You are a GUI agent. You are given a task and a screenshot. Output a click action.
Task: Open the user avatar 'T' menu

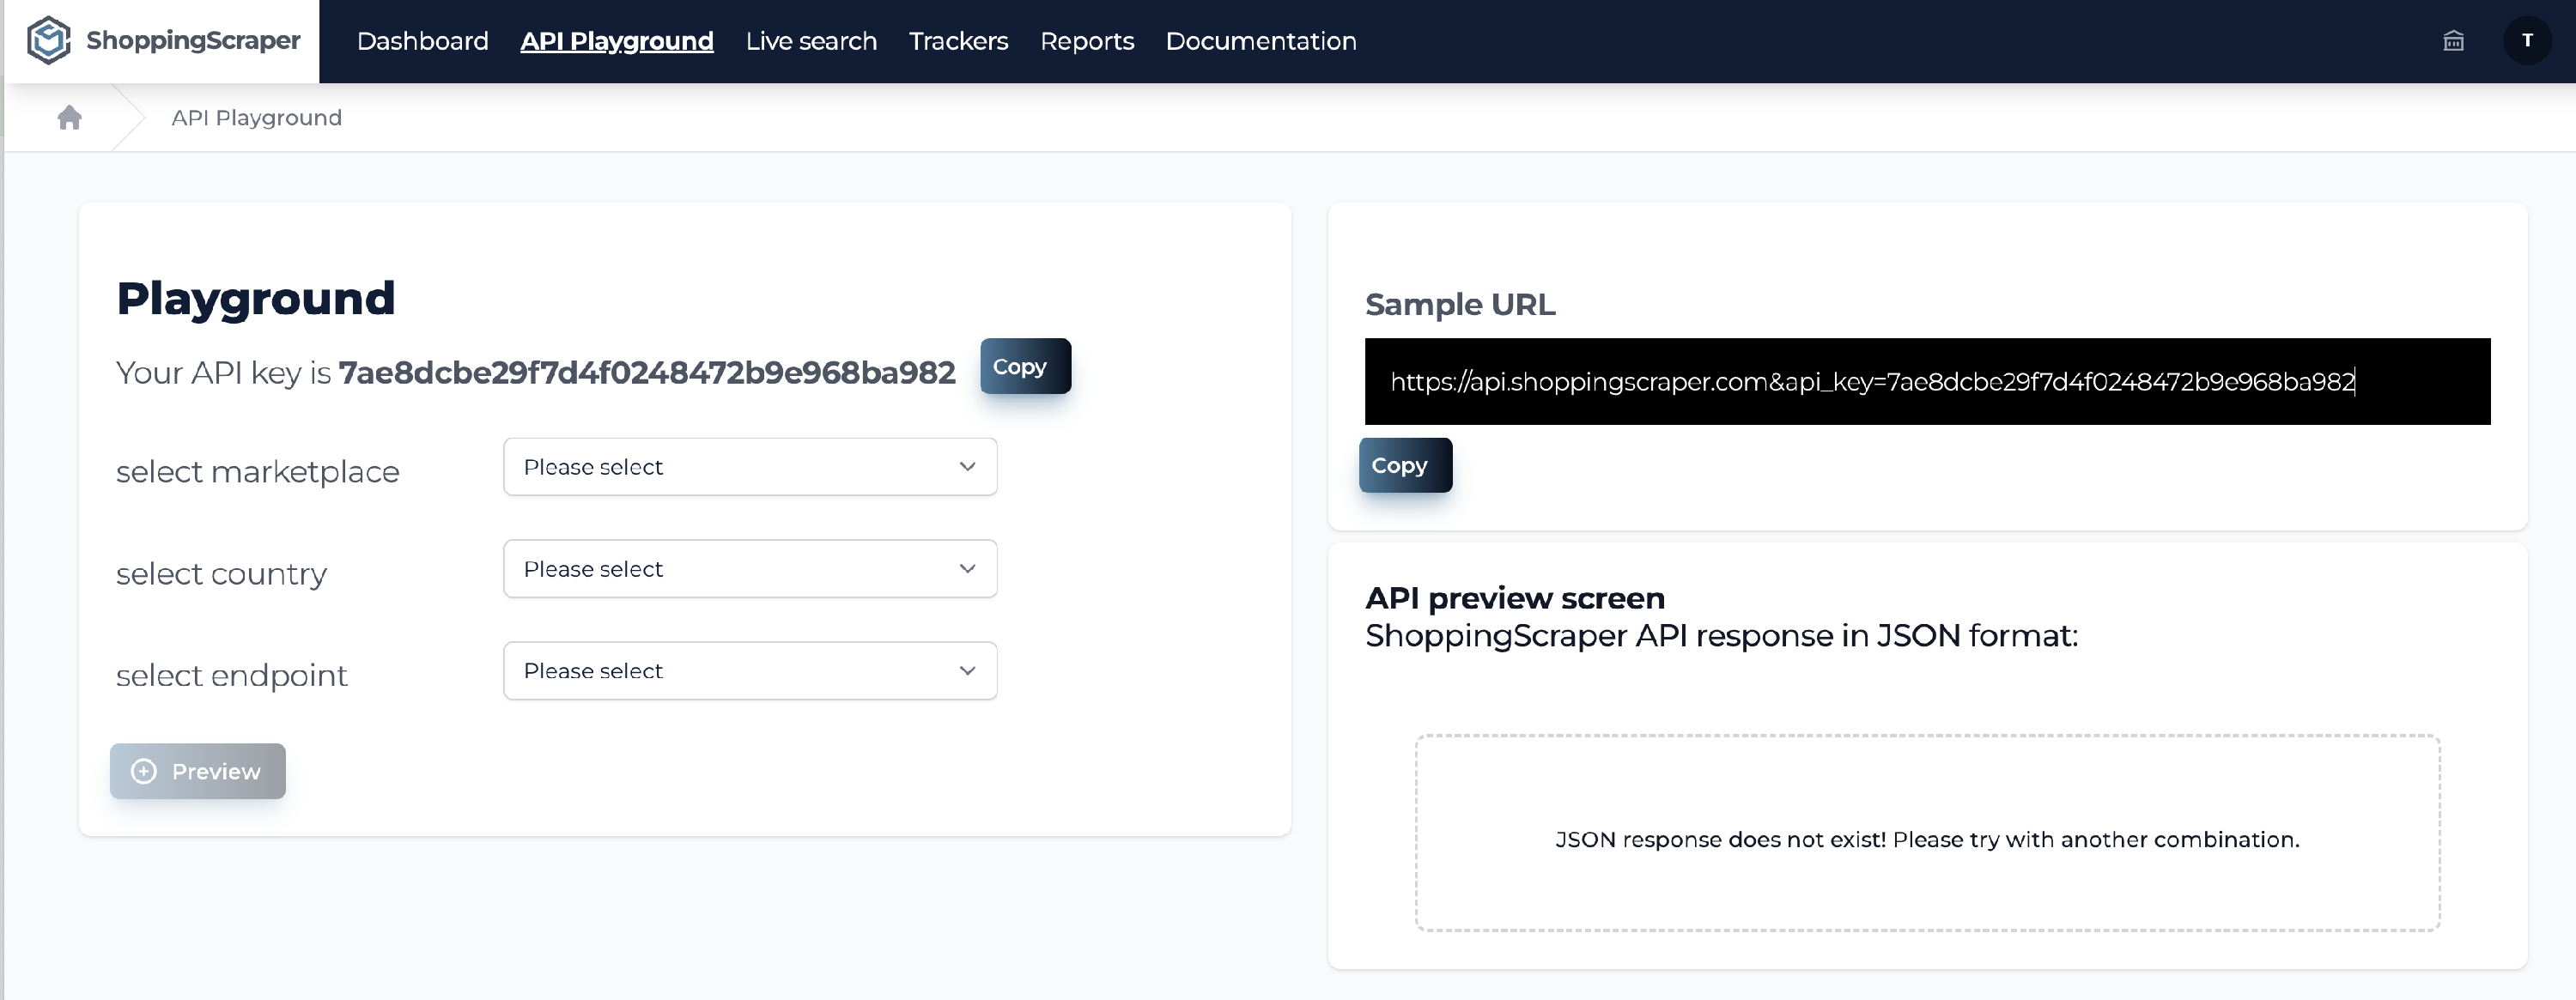click(2527, 41)
